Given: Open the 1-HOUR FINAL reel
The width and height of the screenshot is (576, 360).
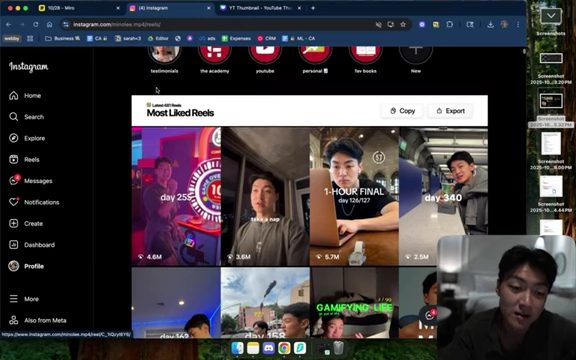Looking at the screenshot, I should [x=354, y=196].
